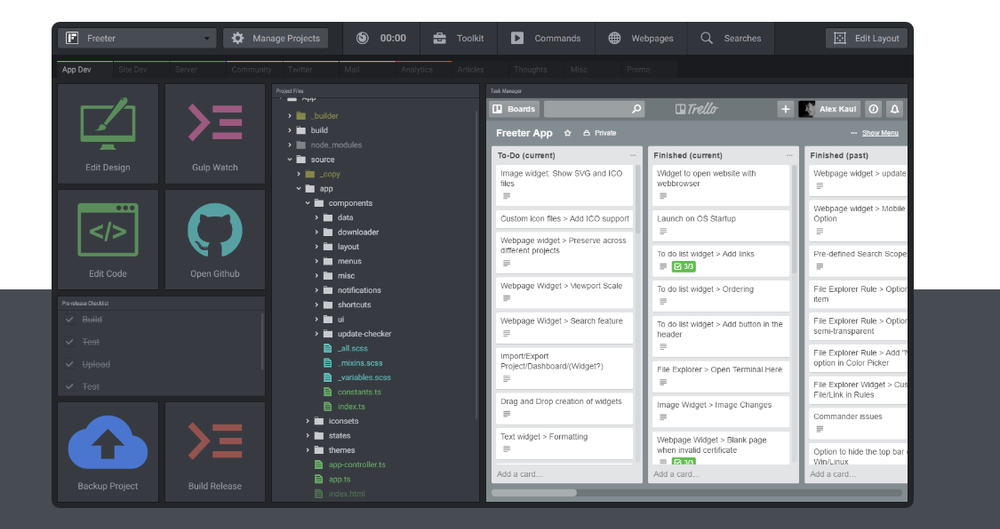Open card 'Launch on OS Startup'
This screenshot has width=1000, height=529.
coord(721,225)
